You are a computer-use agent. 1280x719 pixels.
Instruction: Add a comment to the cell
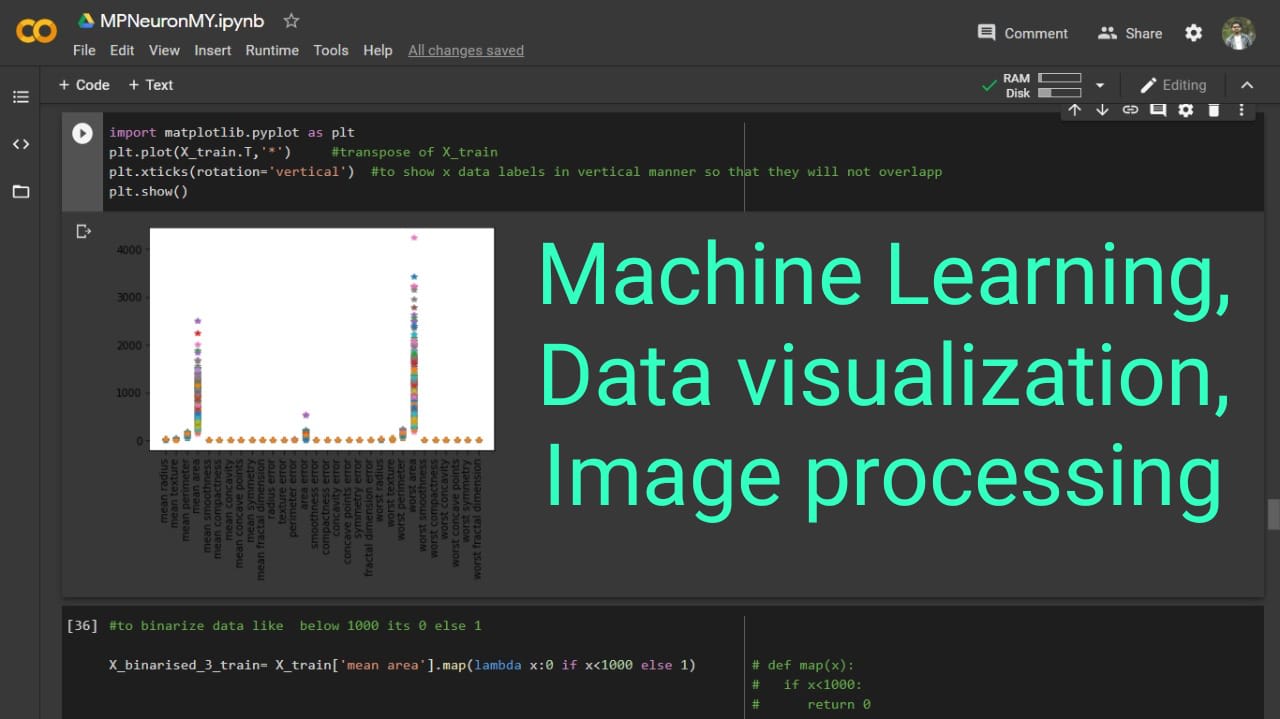tap(1158, 110)
